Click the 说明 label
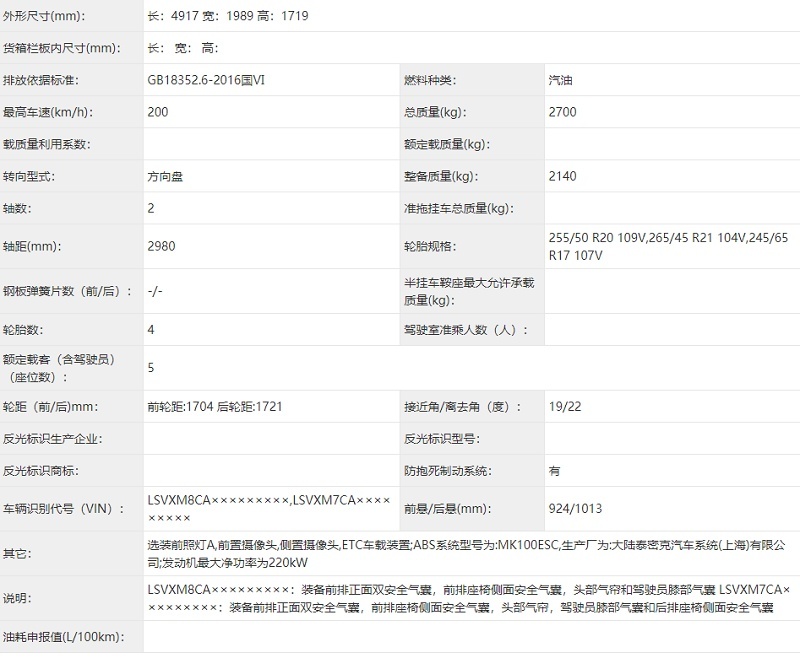The width and height of the screenshot is (800, 669). [17, 599]
